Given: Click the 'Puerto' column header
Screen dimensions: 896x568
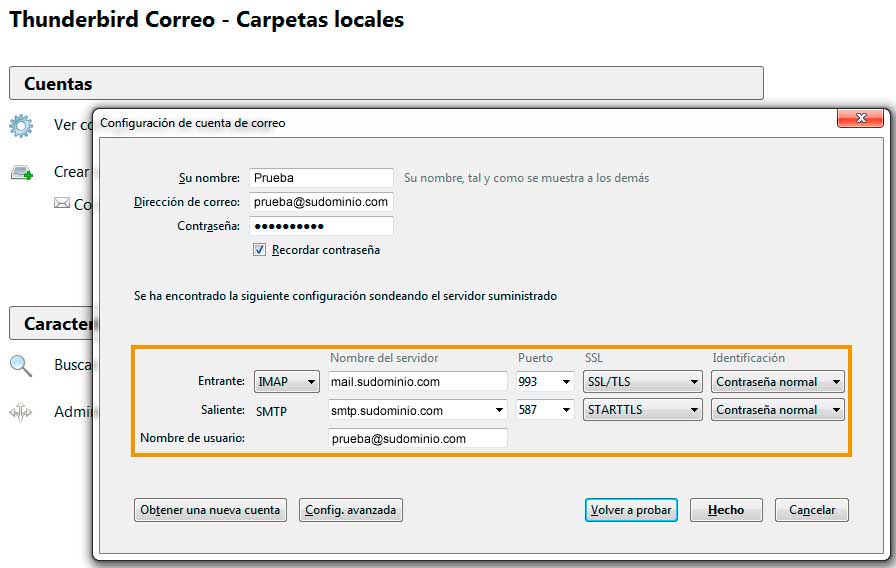Looking at the screenshot, I should (x=535, y=358).
